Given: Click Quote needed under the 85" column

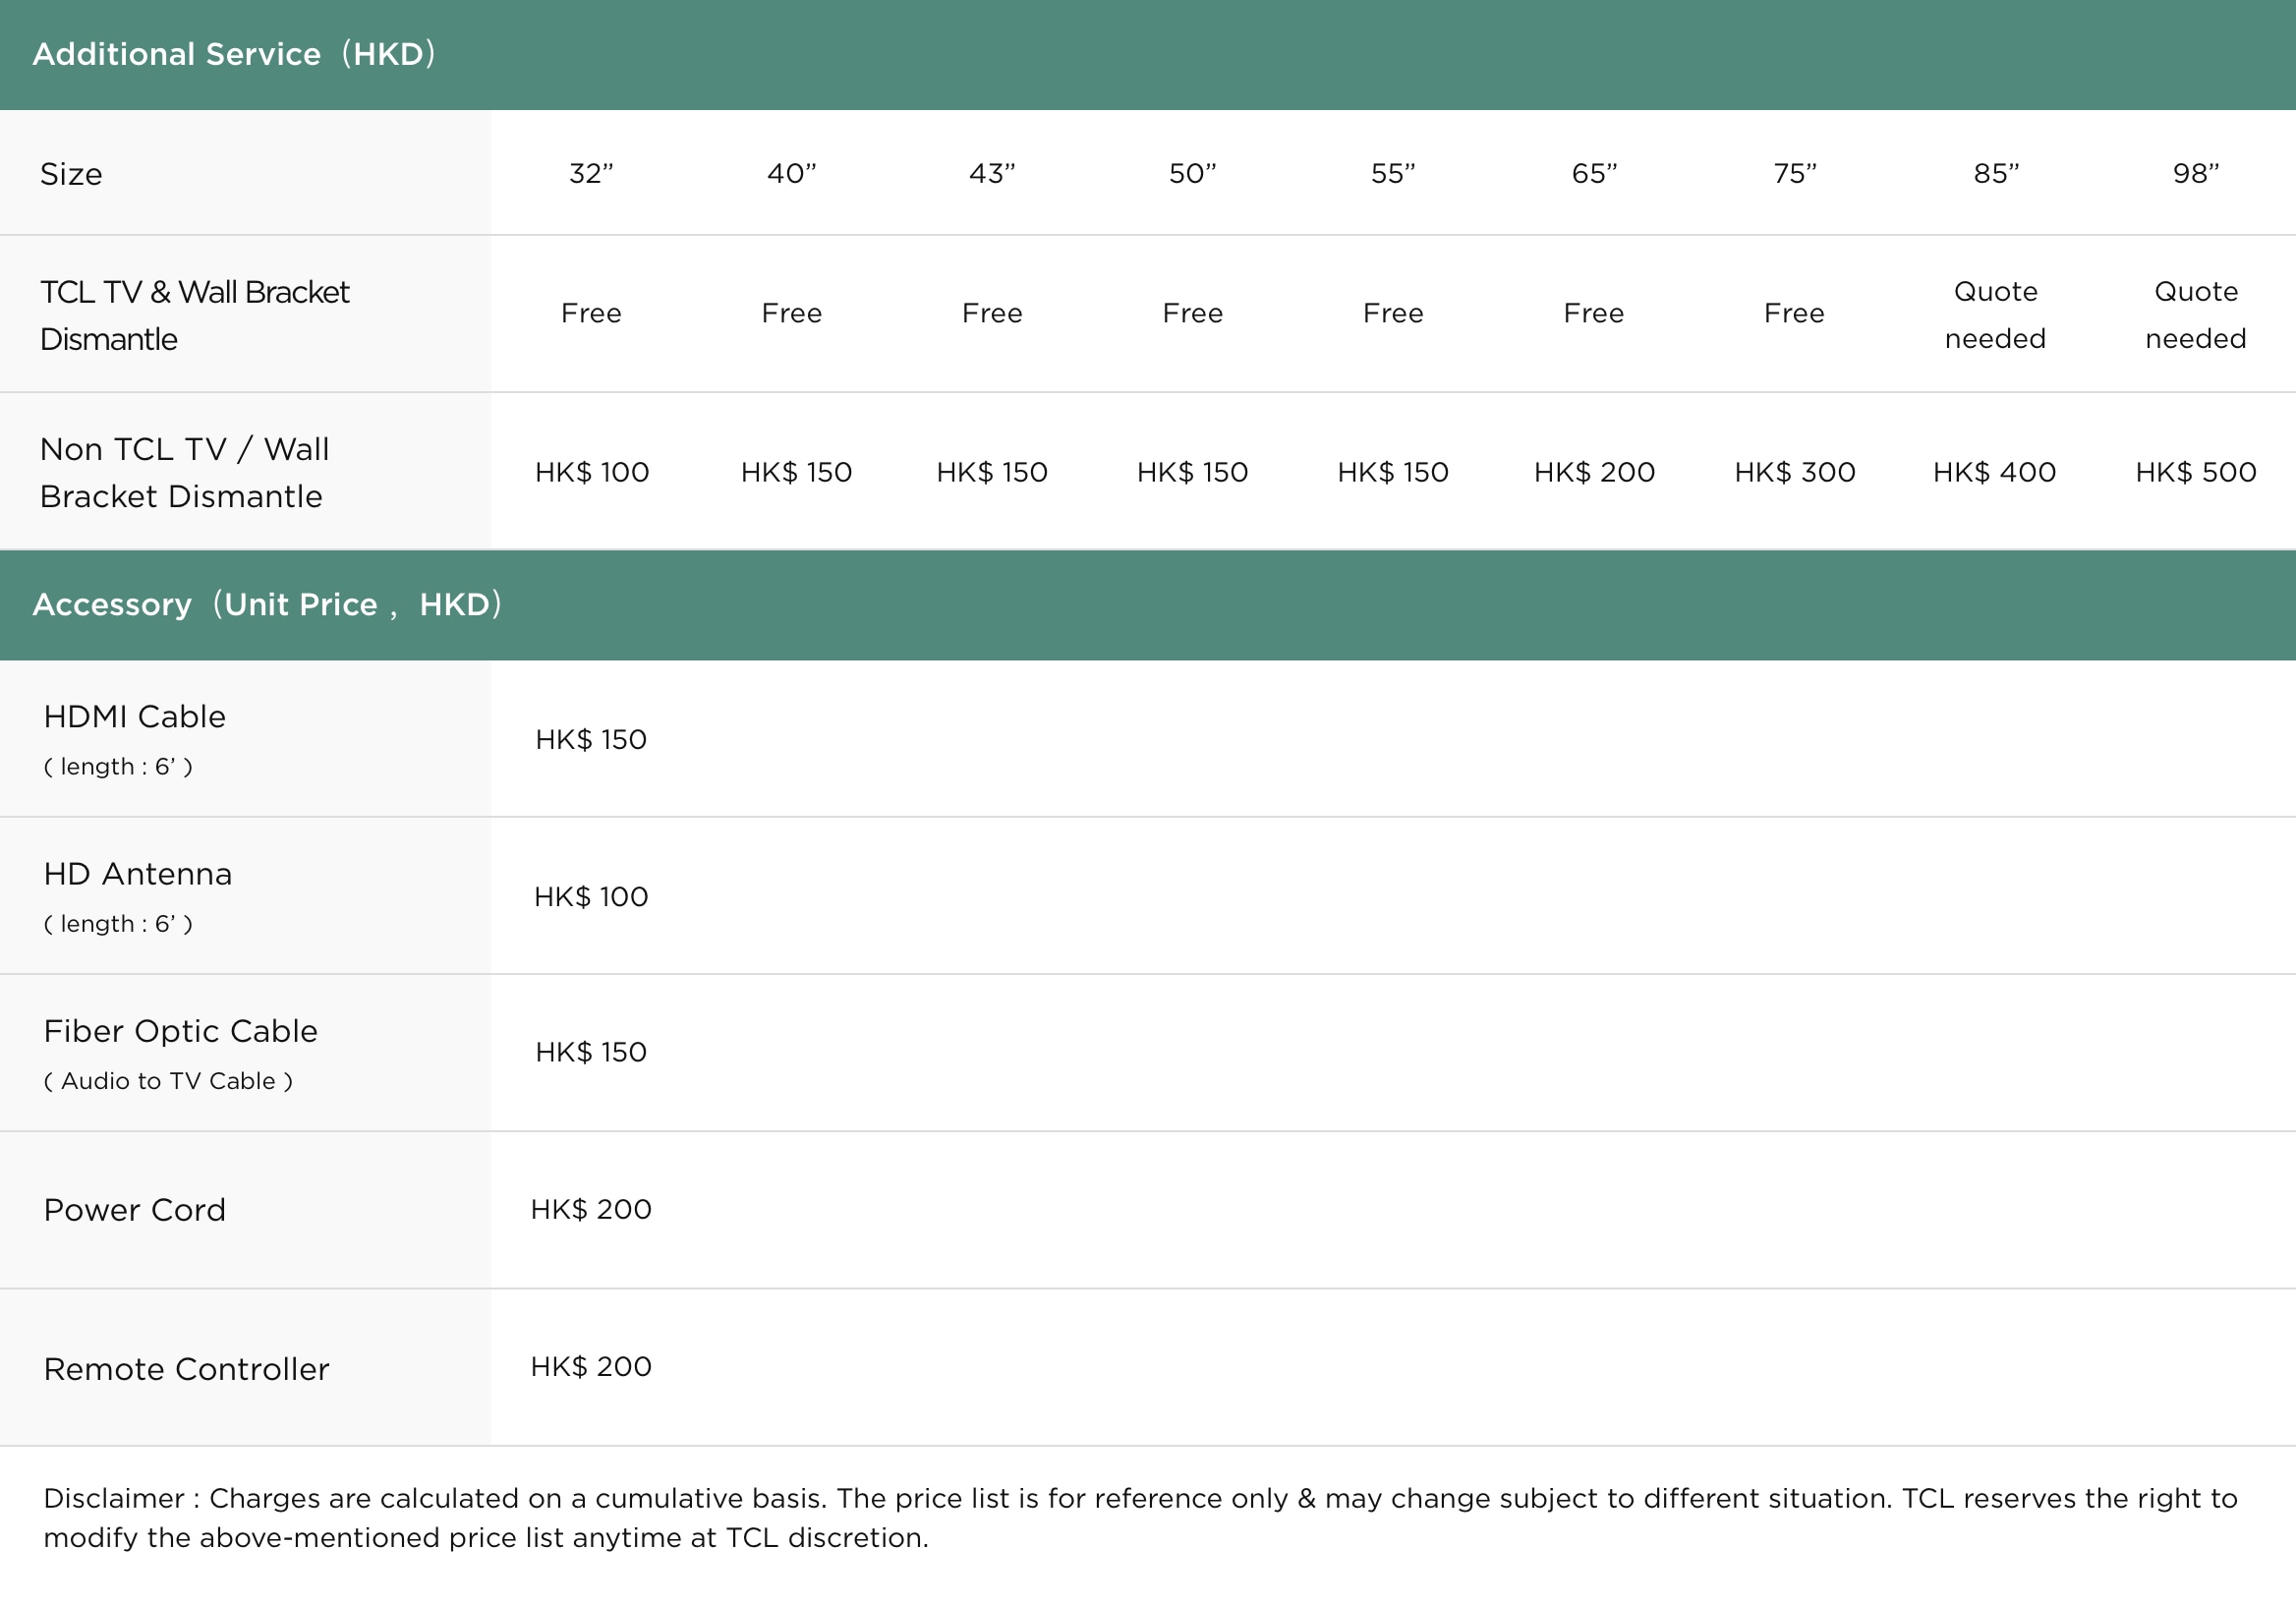Looking at the screenshot, I should tap(1995, 315).
